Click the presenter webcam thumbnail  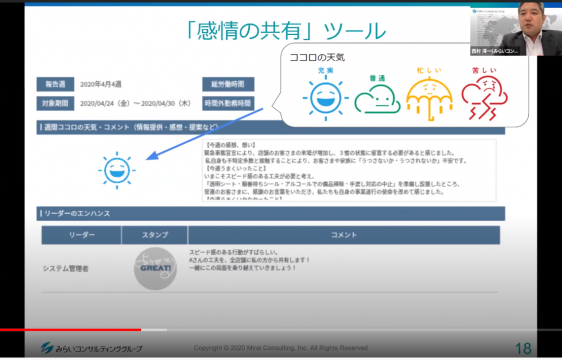pyautogui.click(x=516, y=29)
